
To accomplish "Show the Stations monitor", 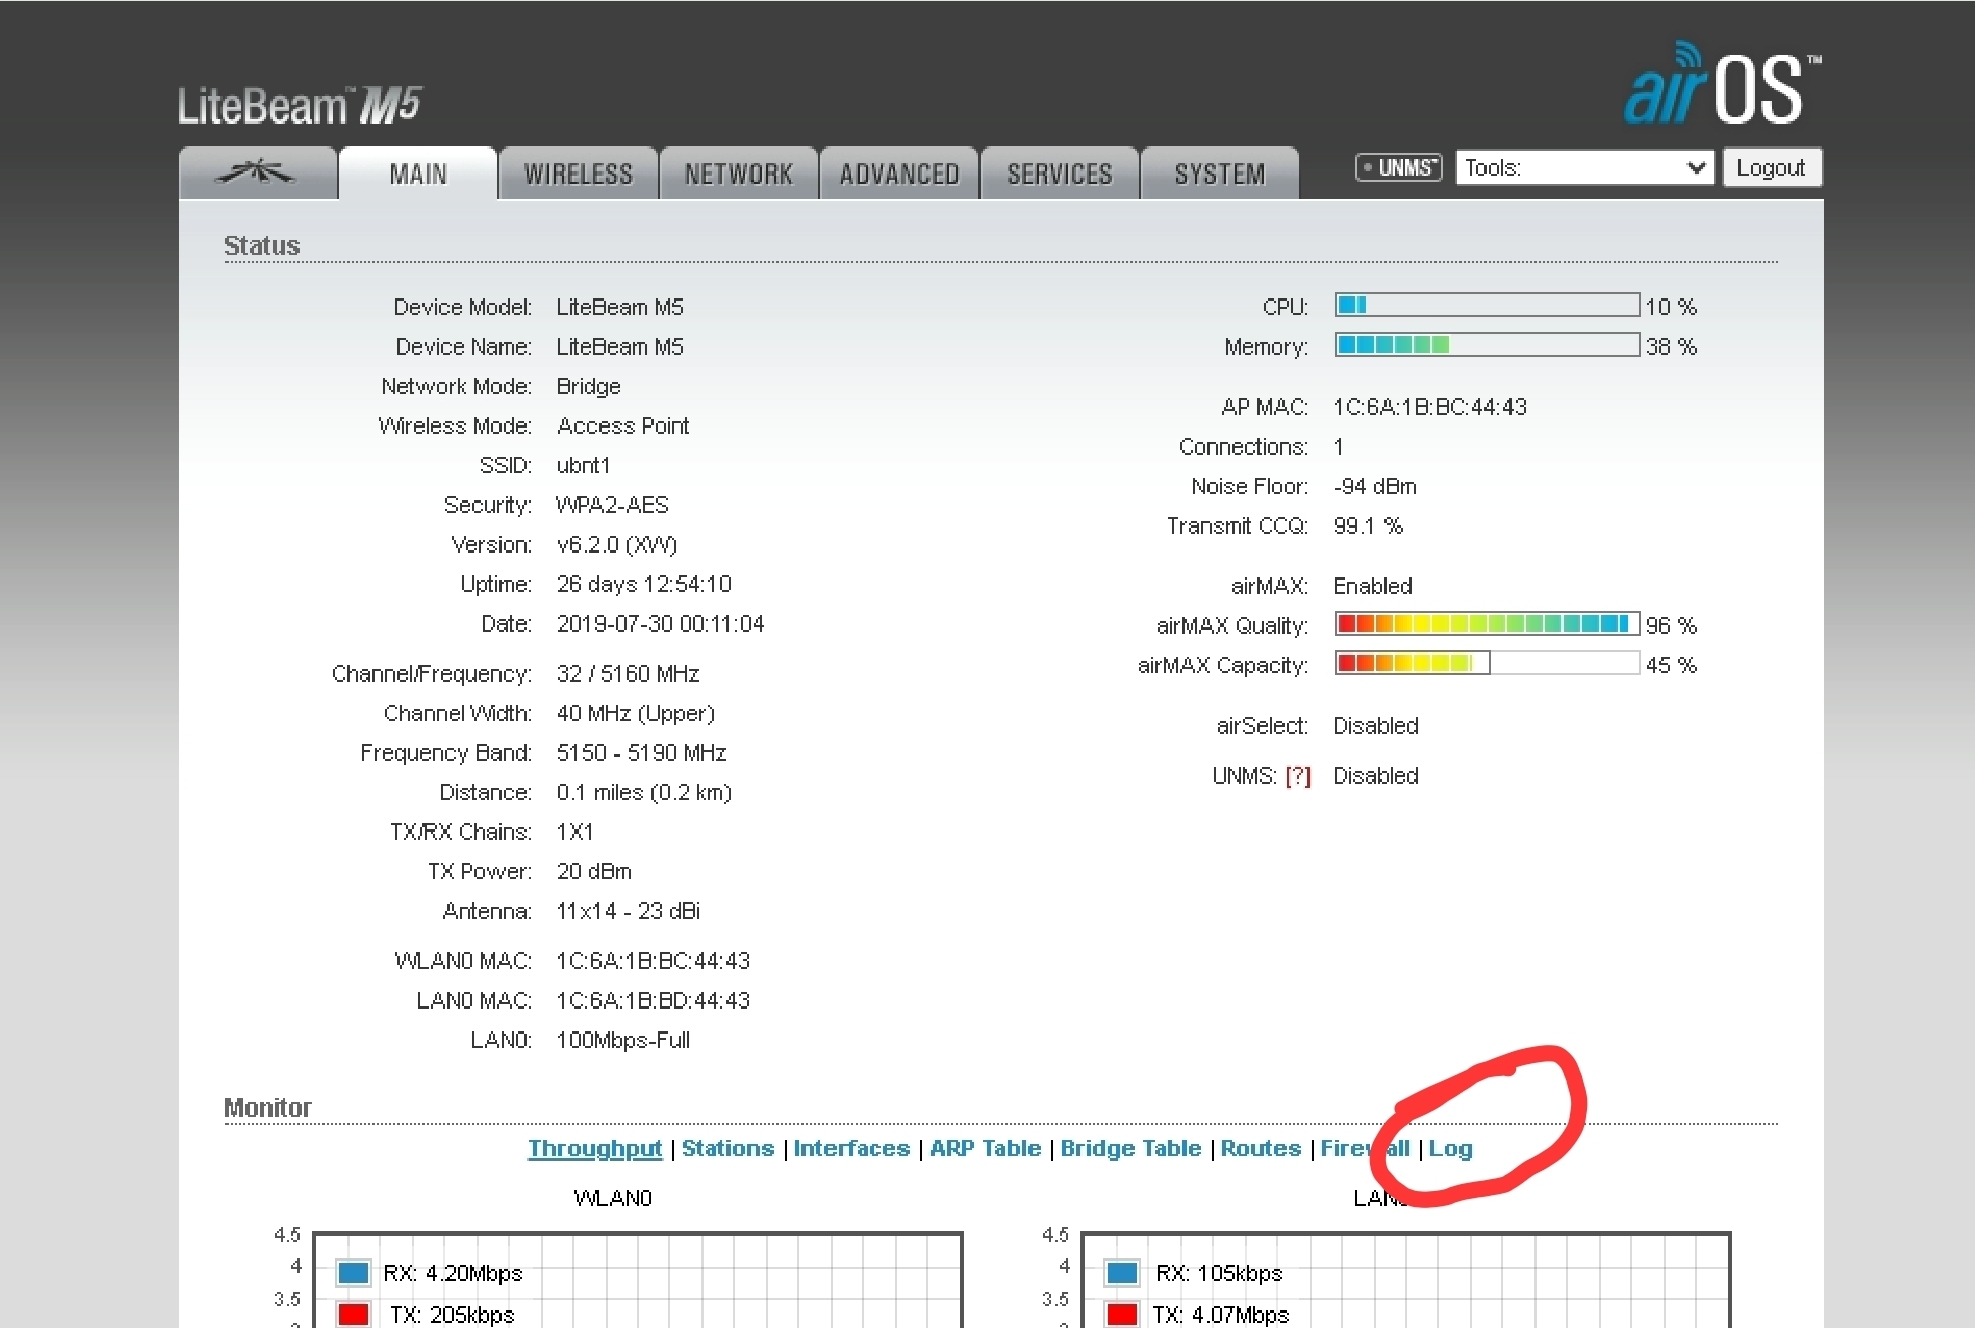I will pos(728,1148).
